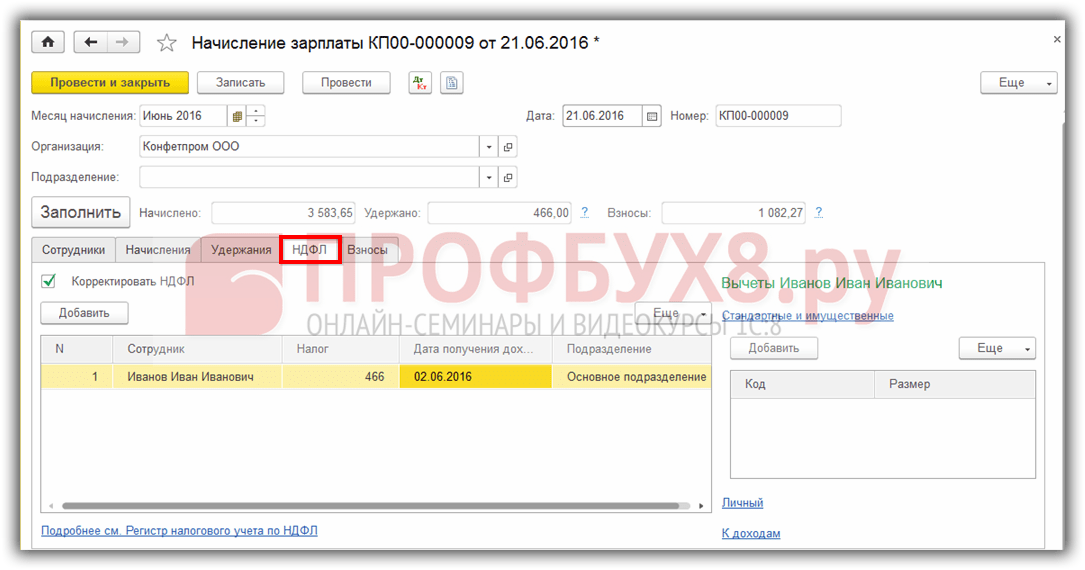Screen dimensions: 1085x570
Task: Click the scrollbar left arrow of the table
Action: coord(51,506)
